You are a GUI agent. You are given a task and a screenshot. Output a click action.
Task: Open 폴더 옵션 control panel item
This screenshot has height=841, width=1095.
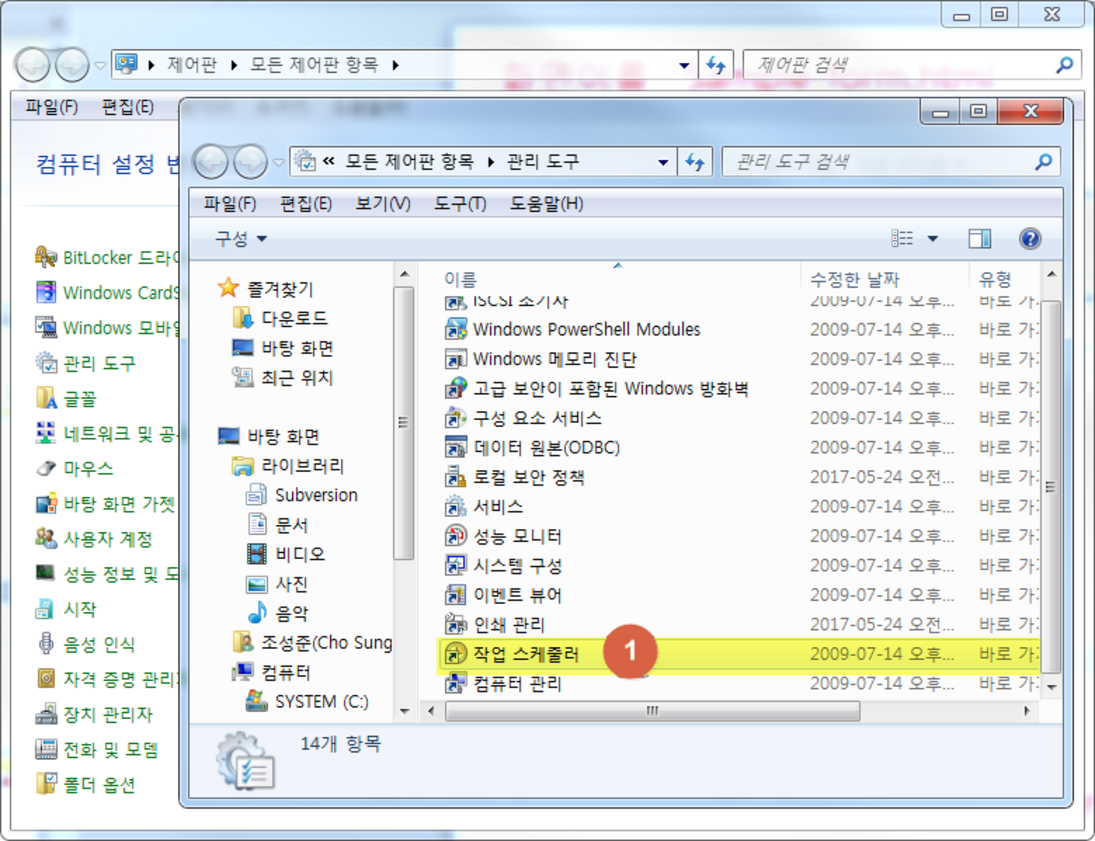tap(98, 784)
